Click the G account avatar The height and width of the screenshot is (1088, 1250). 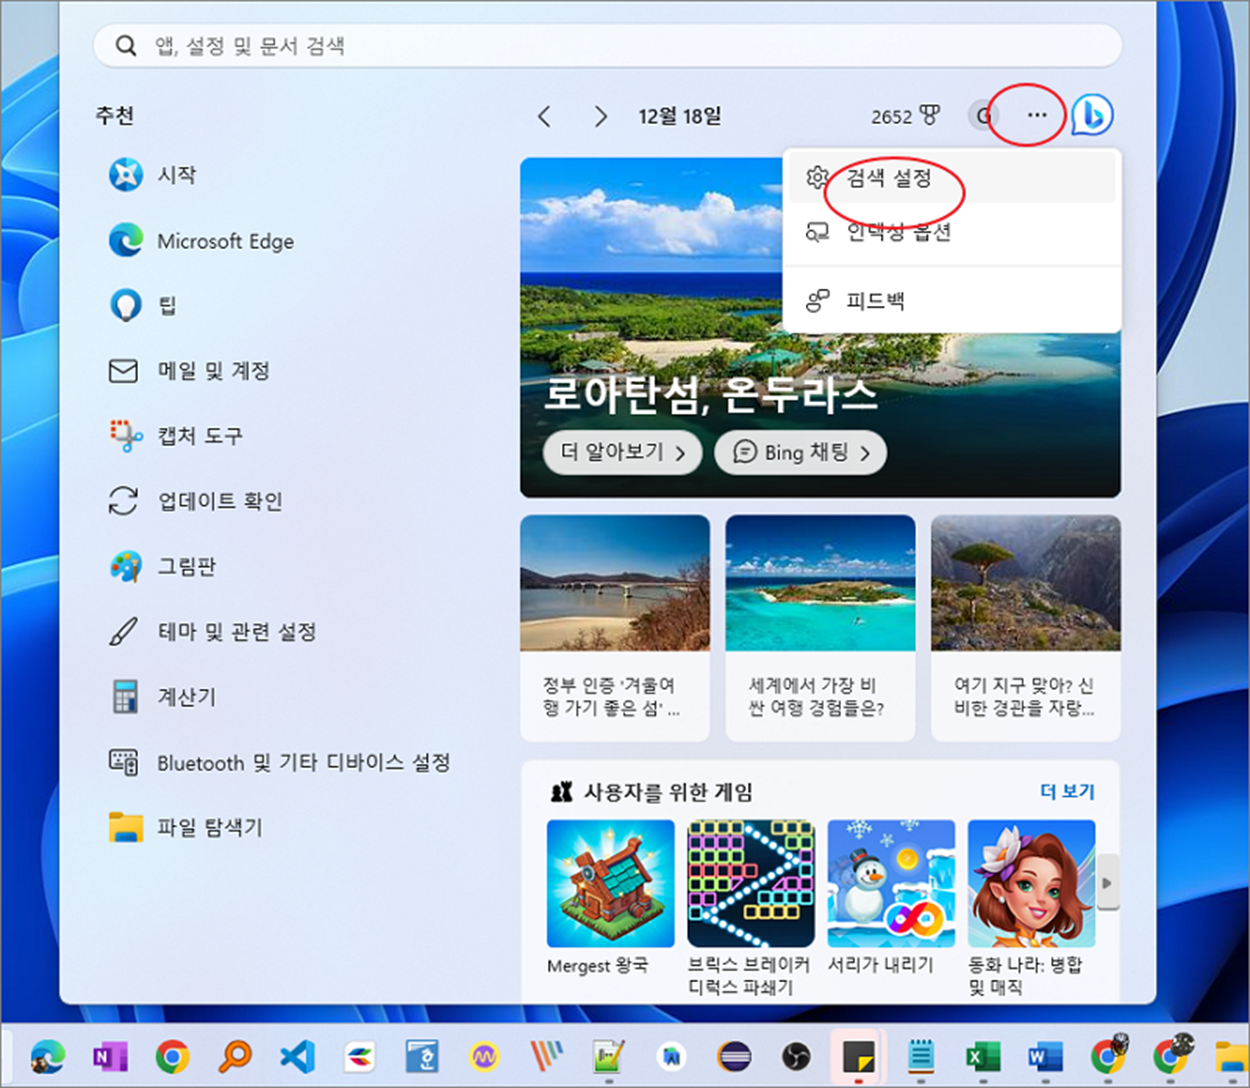(984, 116)
